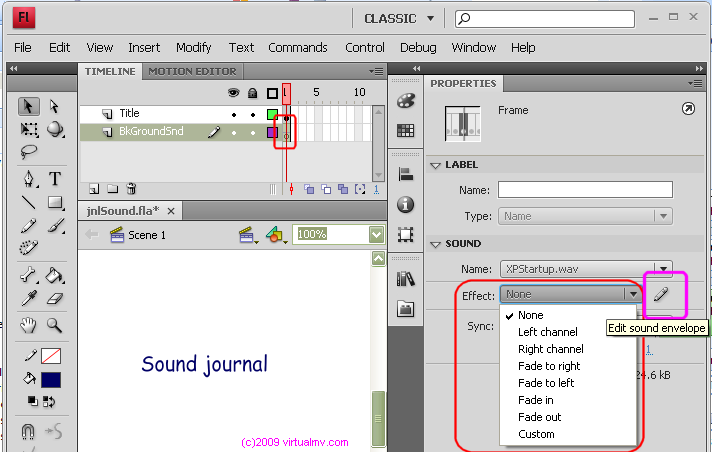Open the Edit Symbols dropdown
The image size is (712, 452).
pyautogui.click(x=276, y=235)
